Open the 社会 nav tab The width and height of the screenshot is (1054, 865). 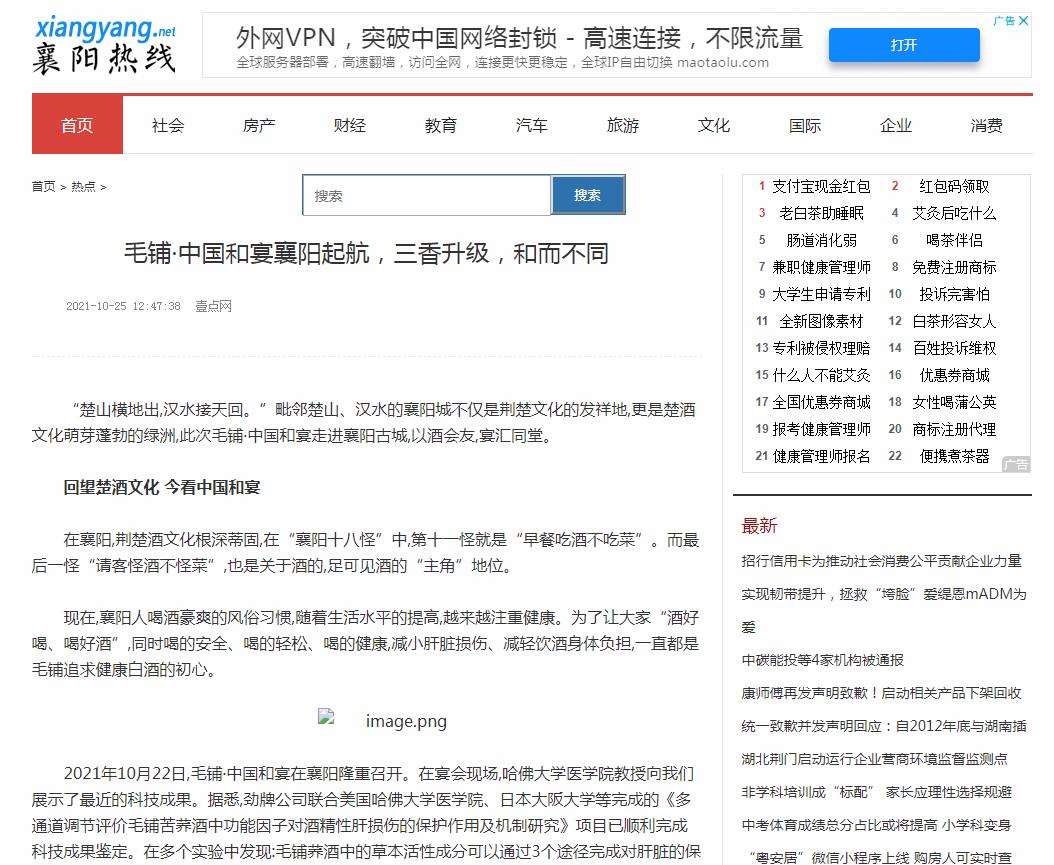[168, 125]
